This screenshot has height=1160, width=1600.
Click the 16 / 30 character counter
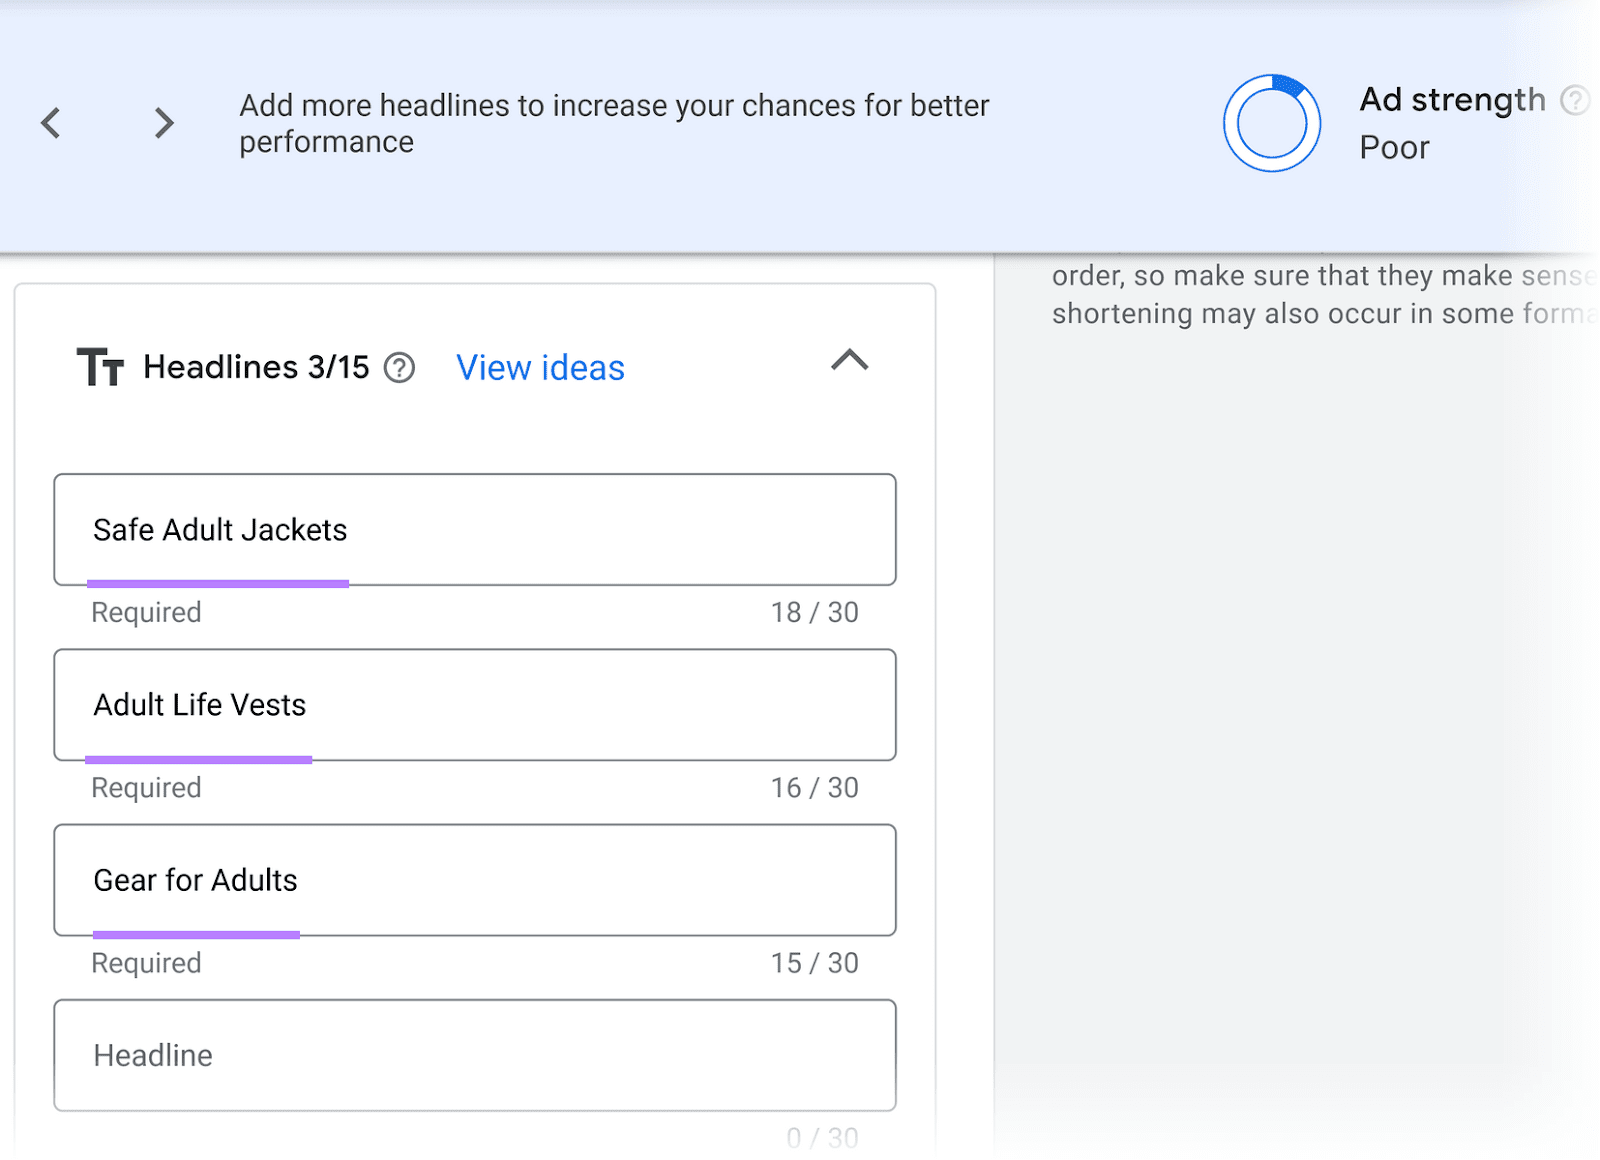(x=814, y=788)
